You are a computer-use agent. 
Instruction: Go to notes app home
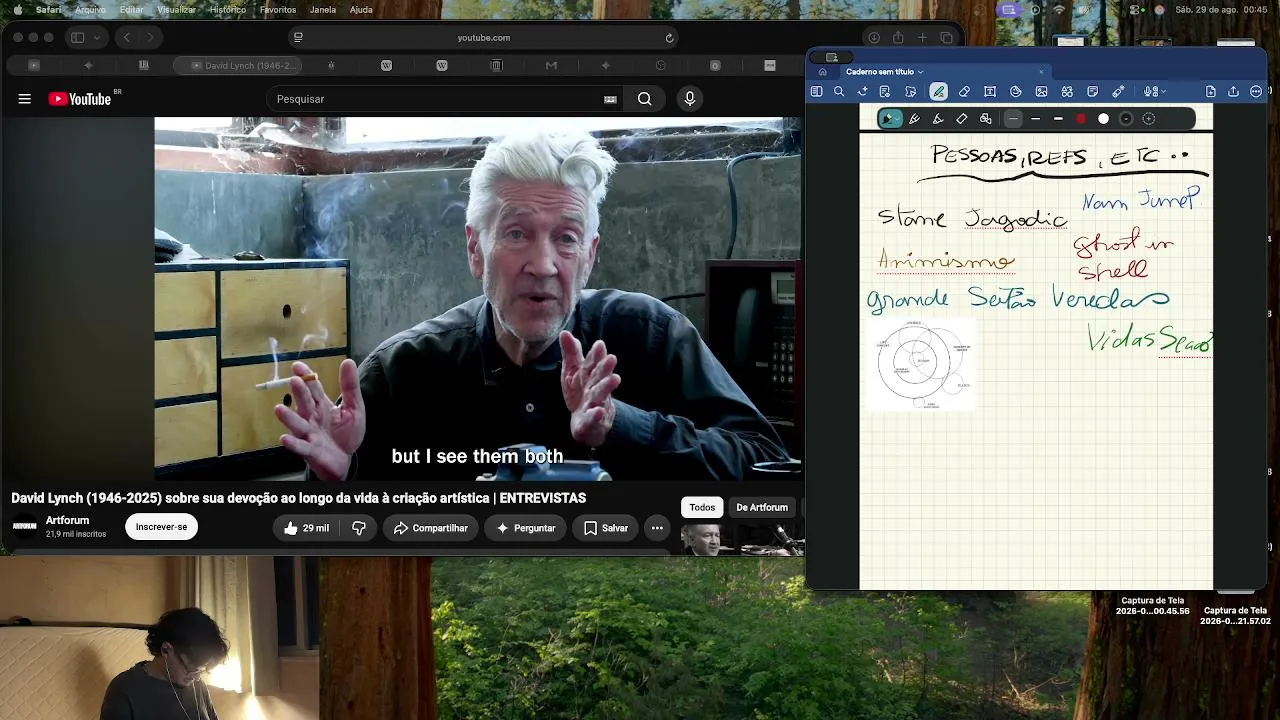822,72
